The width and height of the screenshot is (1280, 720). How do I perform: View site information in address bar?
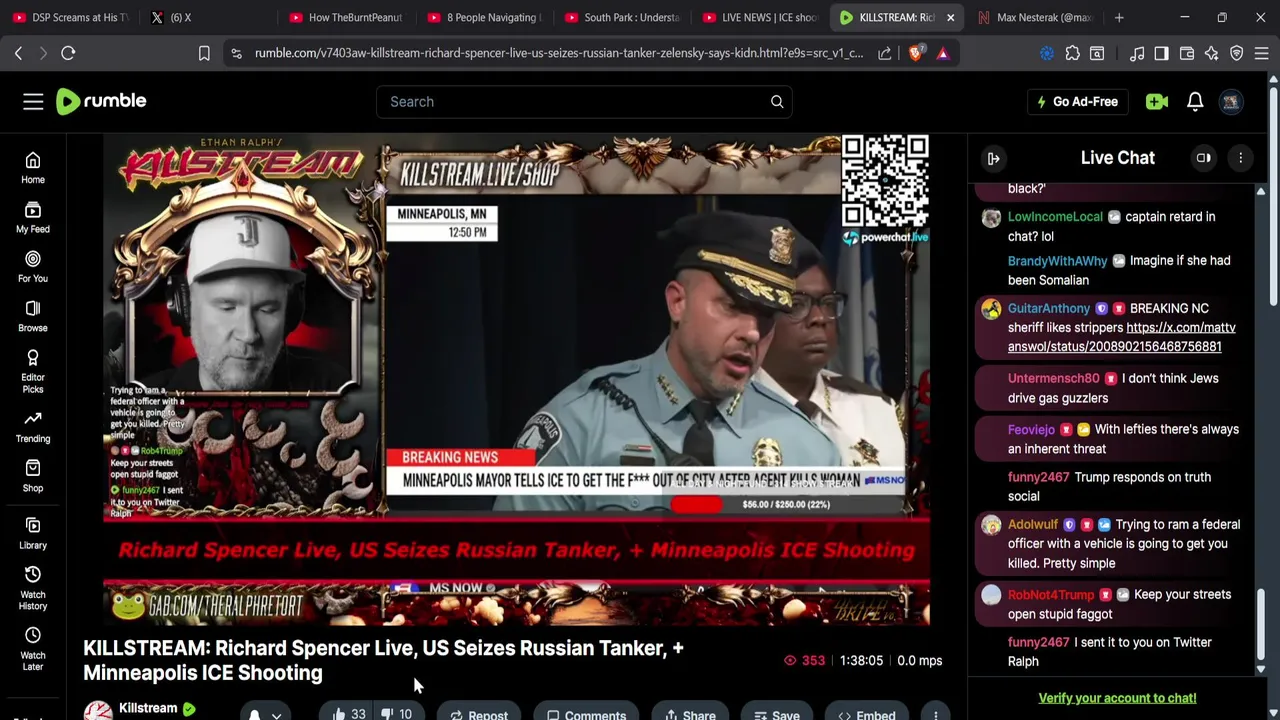[x=236, y=53]
